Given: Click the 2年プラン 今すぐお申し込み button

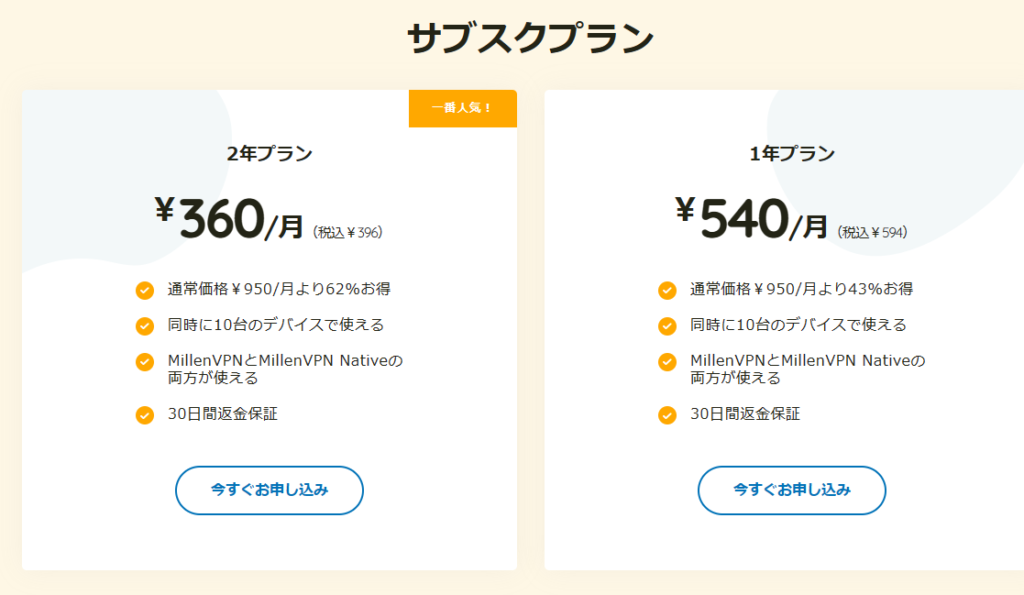Looking at the screenshot, I should (269, 490).
